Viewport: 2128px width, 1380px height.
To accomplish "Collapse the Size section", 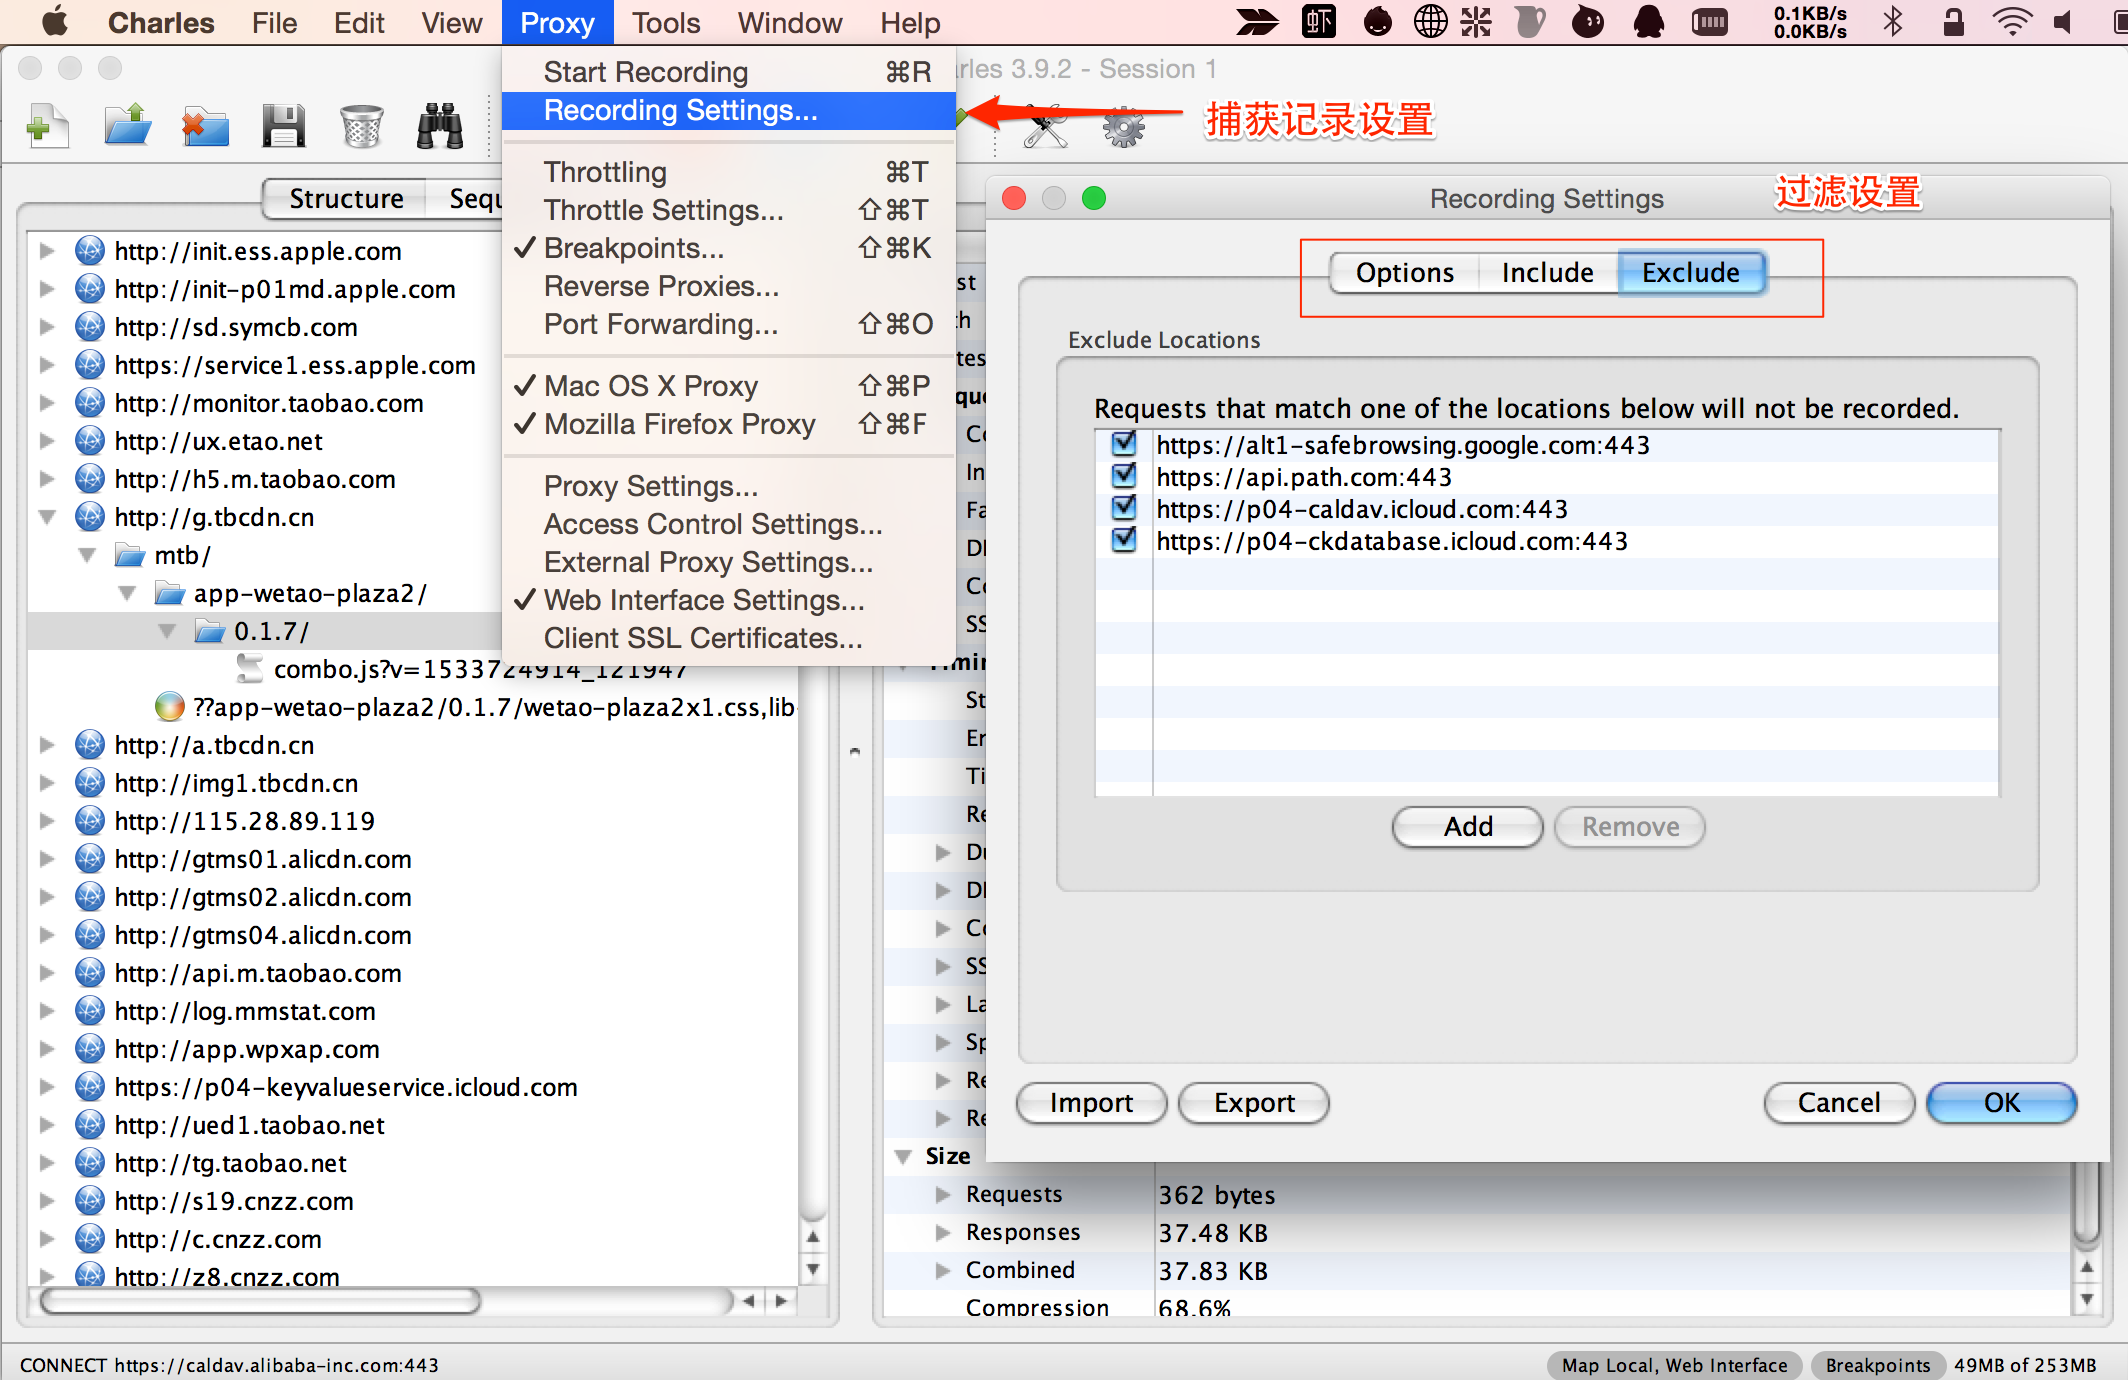I will (903, 1157).
